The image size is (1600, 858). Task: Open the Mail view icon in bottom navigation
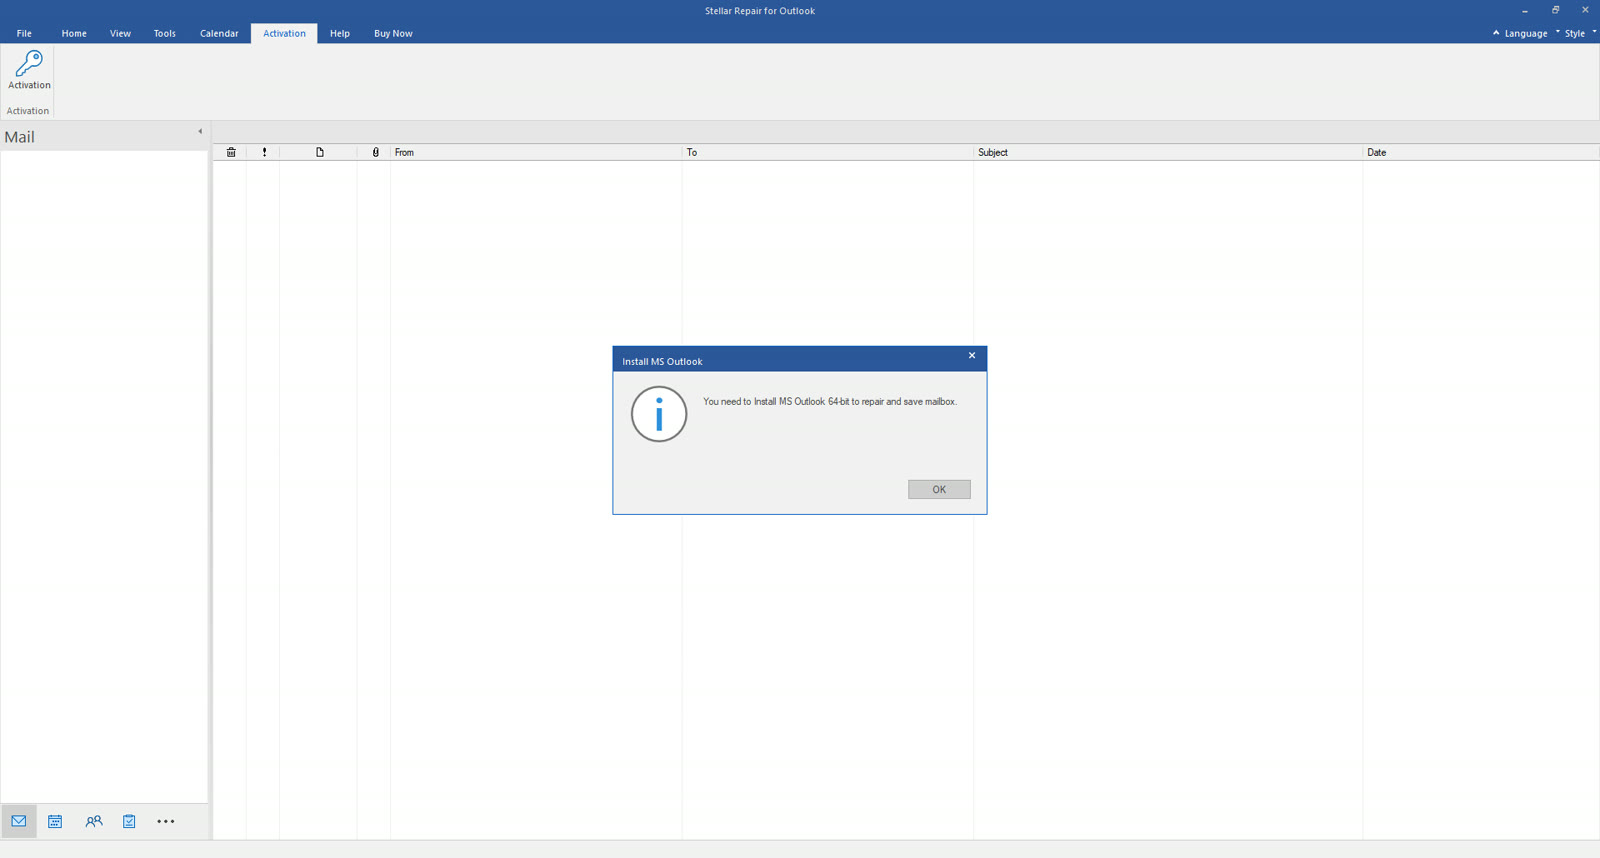[x=19, y=821]
